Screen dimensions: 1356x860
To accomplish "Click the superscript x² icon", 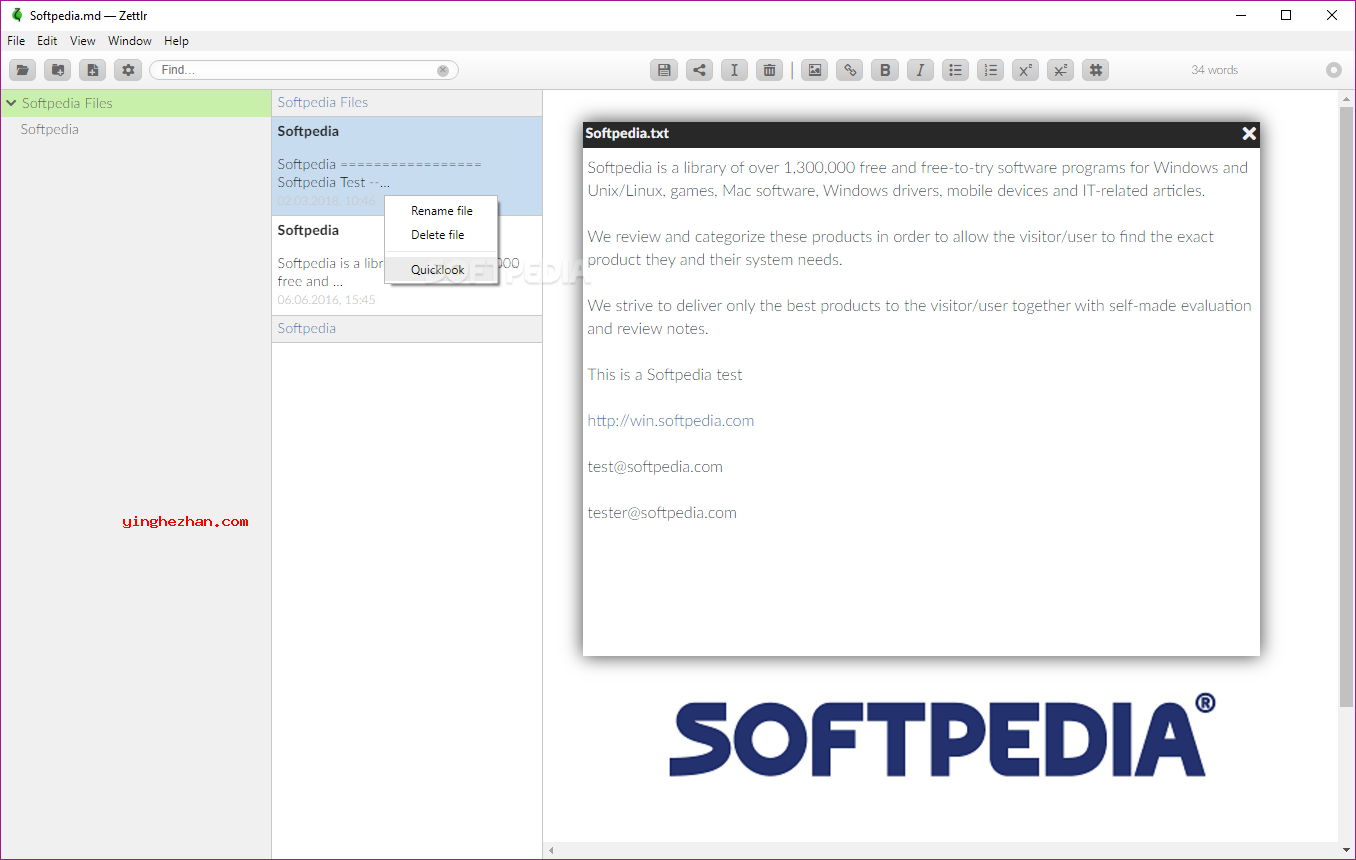I will click(x=1025, y=70).
